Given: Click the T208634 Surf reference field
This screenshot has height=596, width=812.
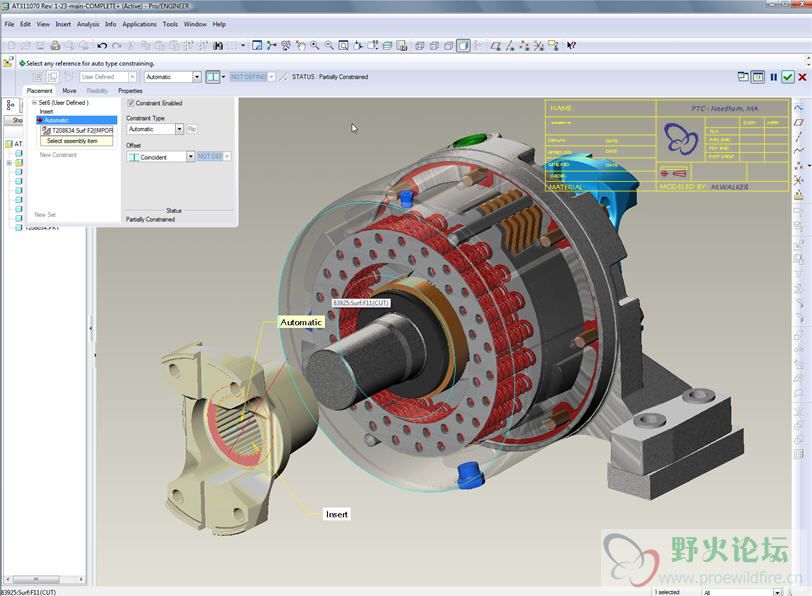Looking at the screenshot, I should [77, 130].
